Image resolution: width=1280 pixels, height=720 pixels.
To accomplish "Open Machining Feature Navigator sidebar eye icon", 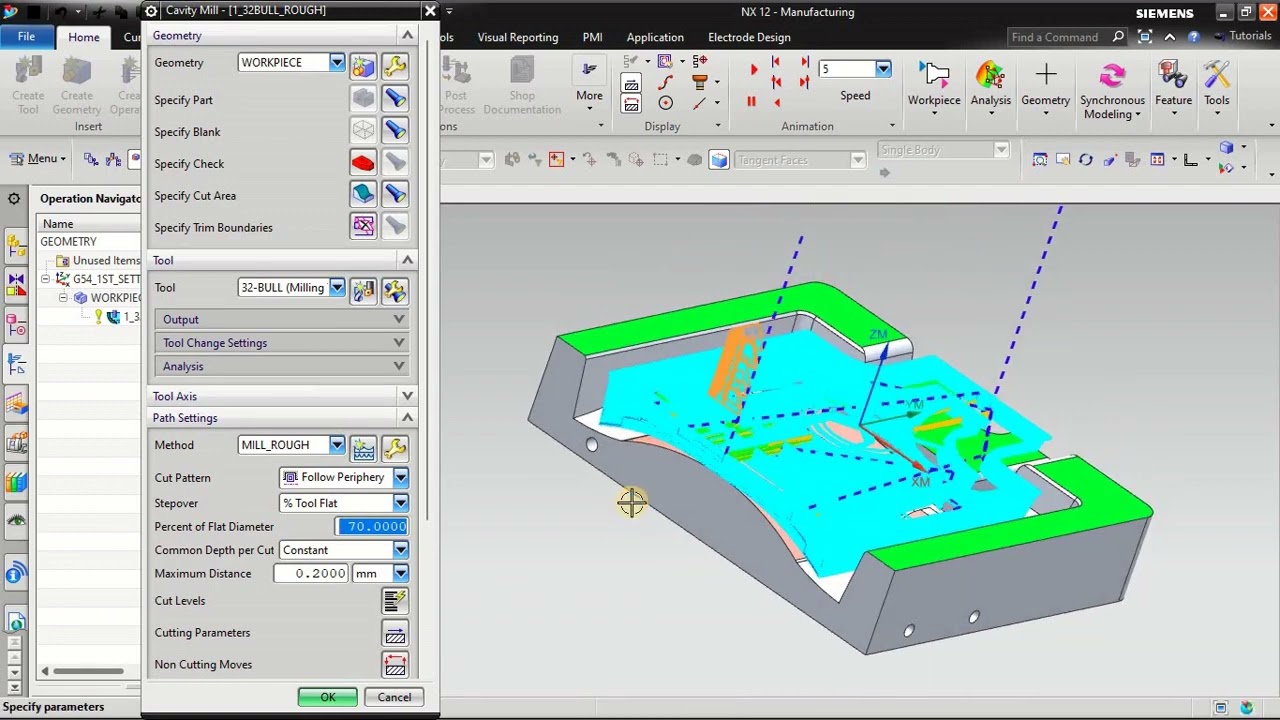I will coord(16,519).
